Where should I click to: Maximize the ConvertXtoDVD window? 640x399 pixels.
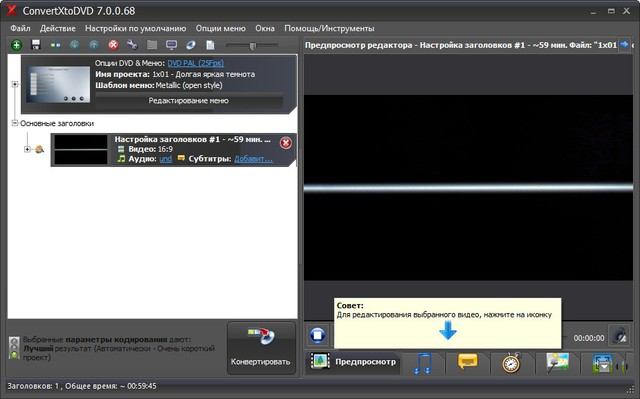[611, 11]
